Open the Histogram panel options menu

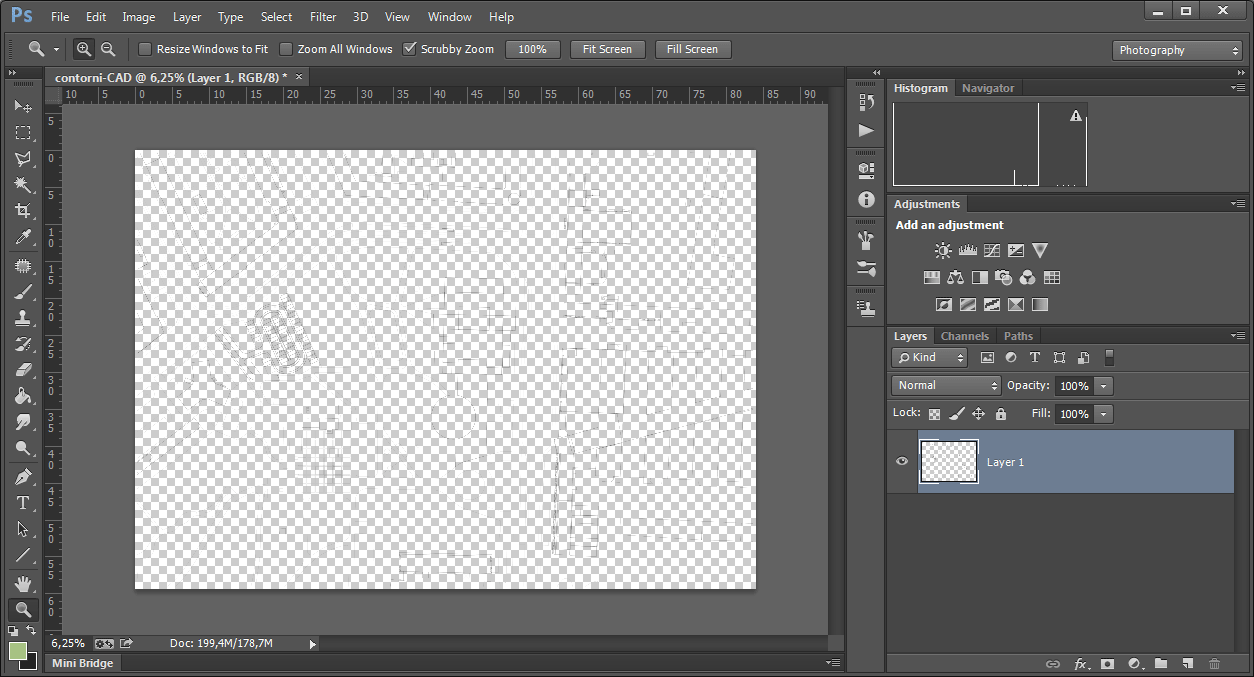click(x=1238, y=88)
